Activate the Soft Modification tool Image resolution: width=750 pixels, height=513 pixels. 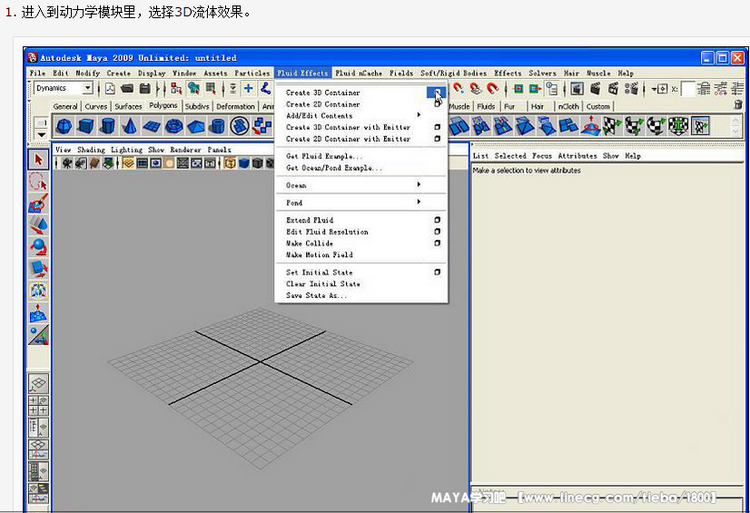(x=38, y=312)
